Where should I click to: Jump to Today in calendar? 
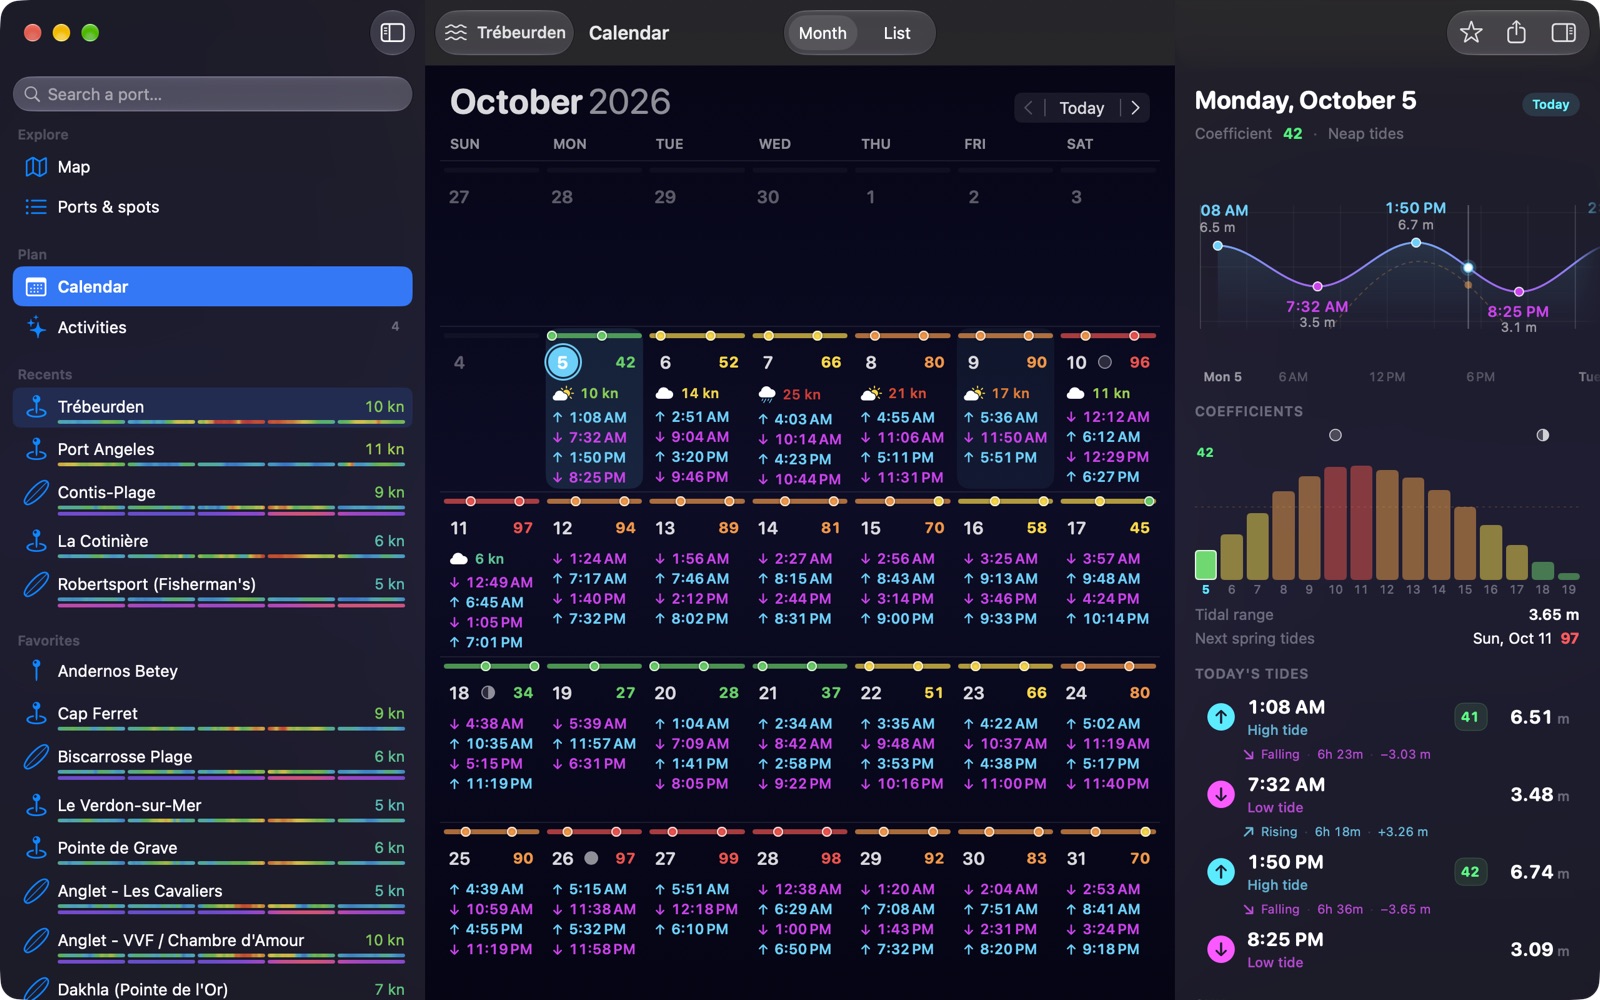(x=1082, y=108)
